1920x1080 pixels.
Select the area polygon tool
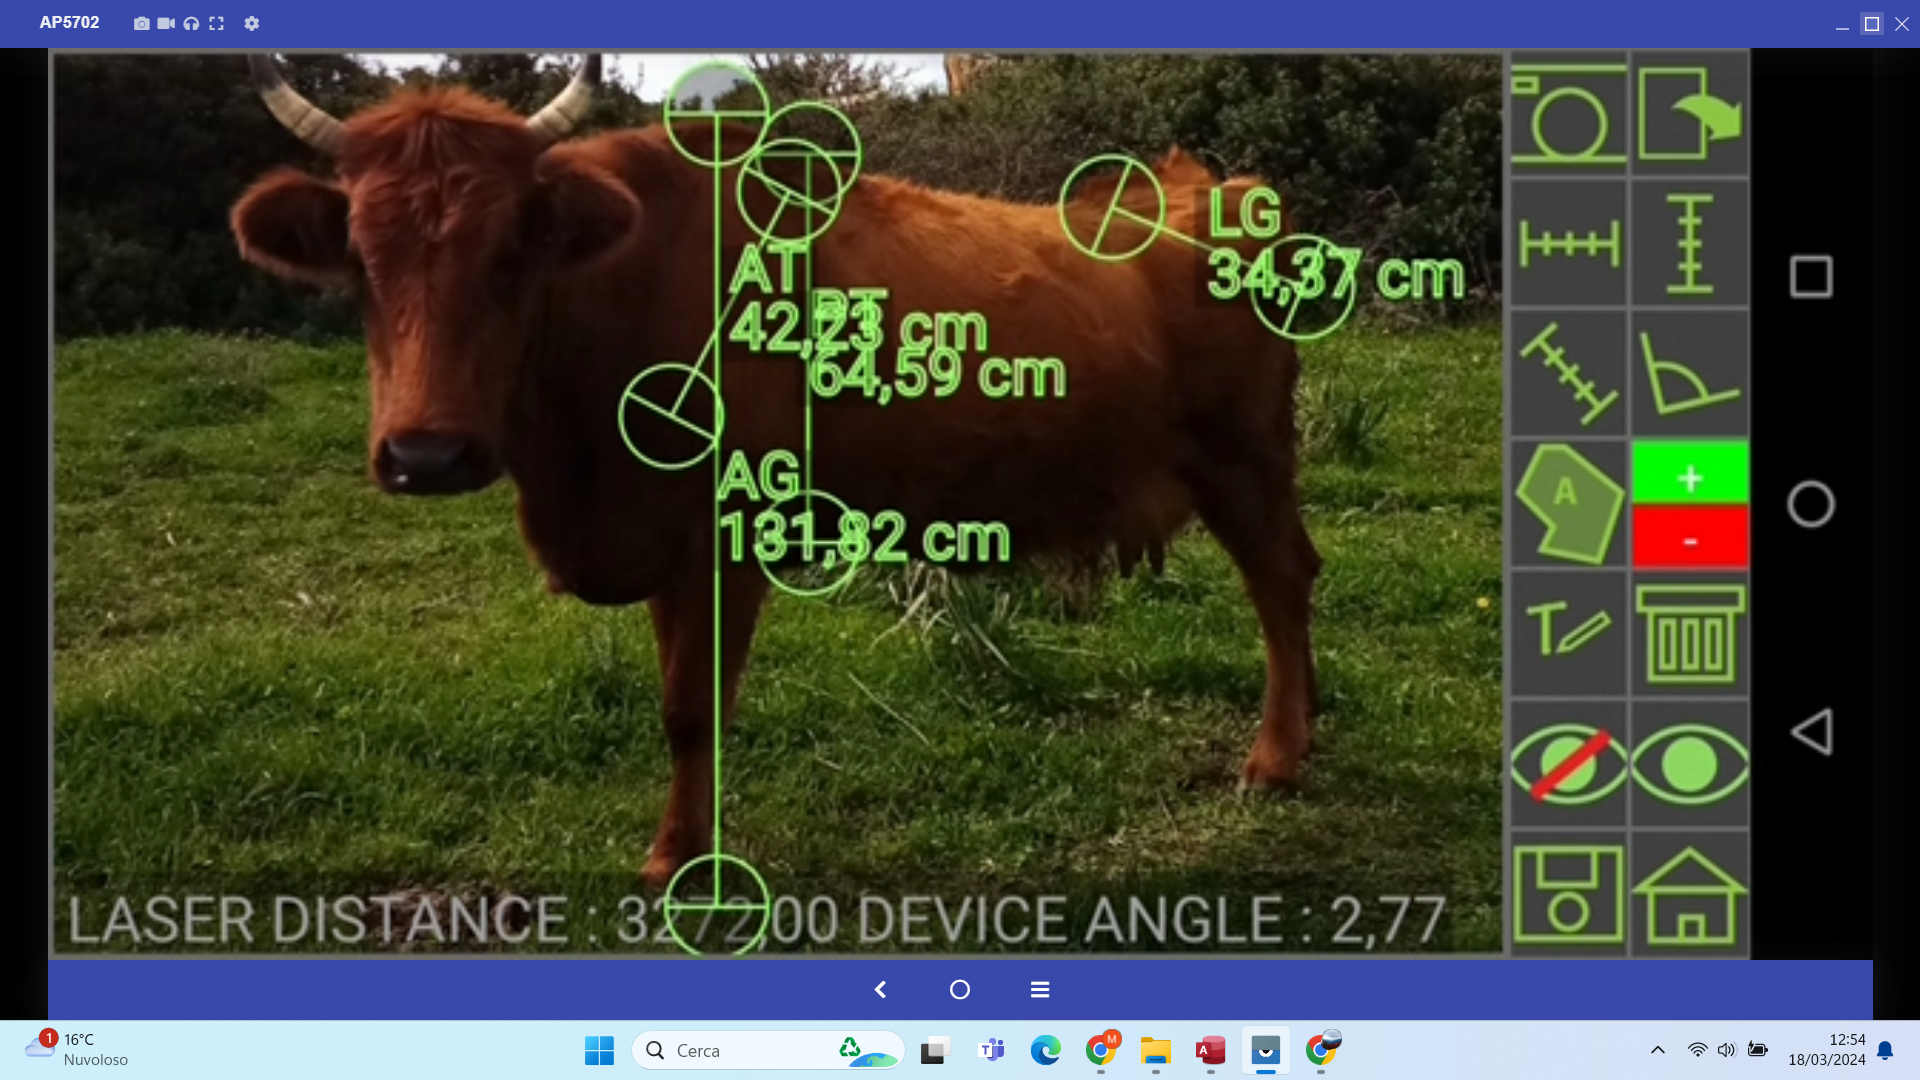[1568, 503]
